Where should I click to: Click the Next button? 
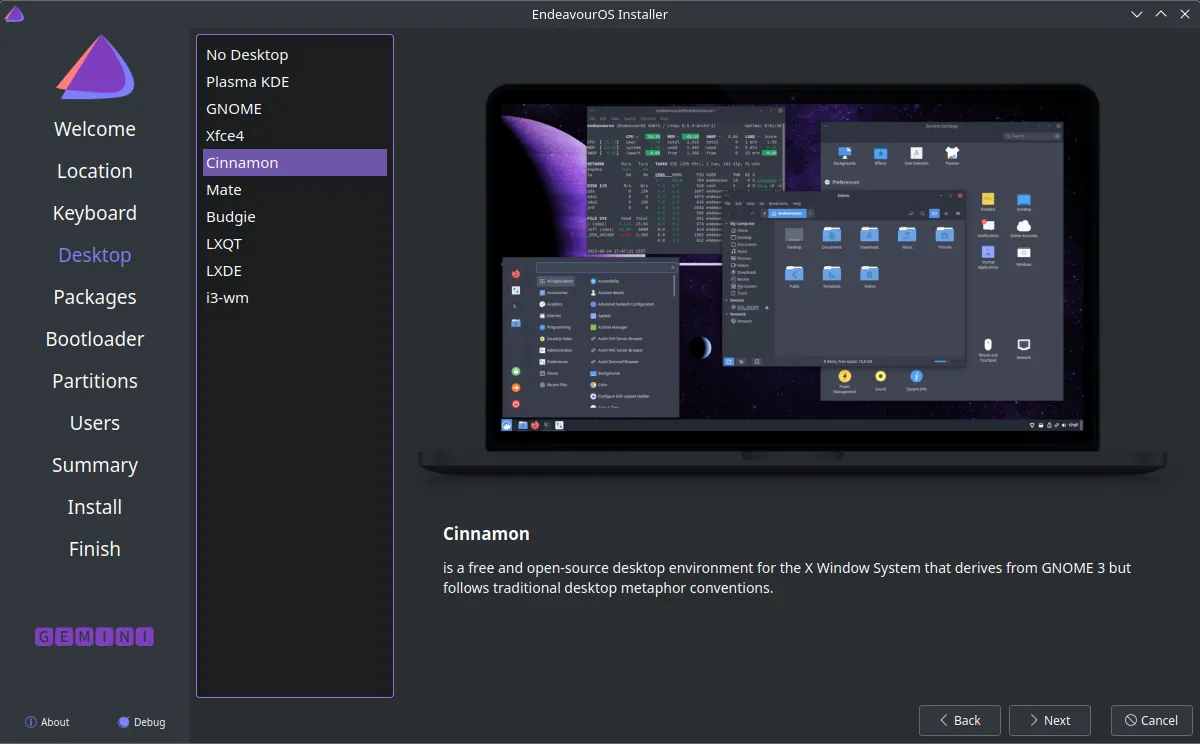(1050, 720)
